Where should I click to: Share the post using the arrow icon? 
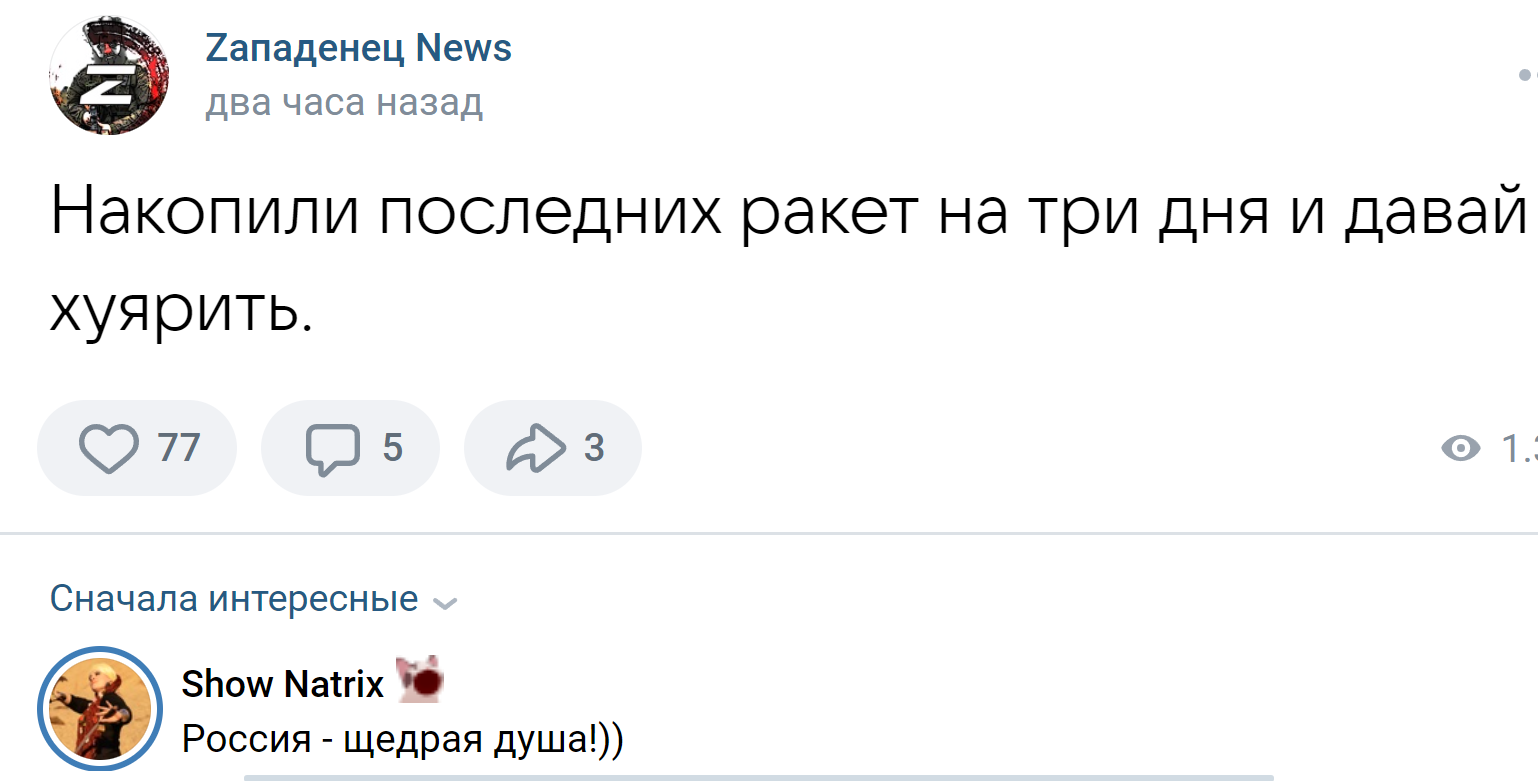pyautogui.click(x=536, y=448)
